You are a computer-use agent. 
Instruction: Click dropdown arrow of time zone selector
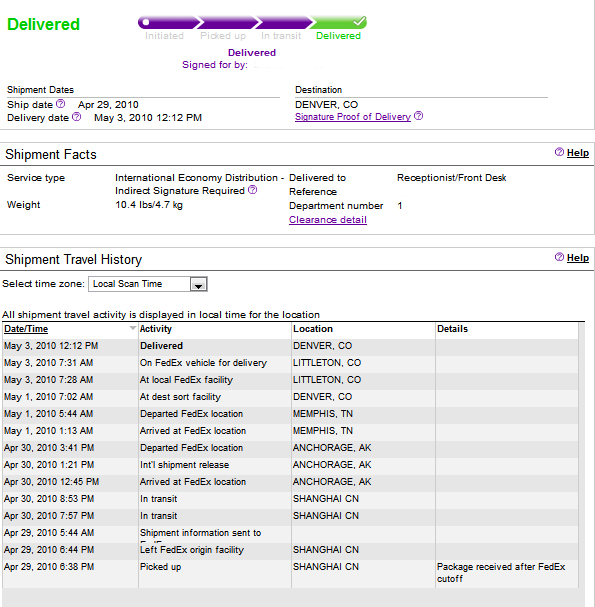click(199, 284)
